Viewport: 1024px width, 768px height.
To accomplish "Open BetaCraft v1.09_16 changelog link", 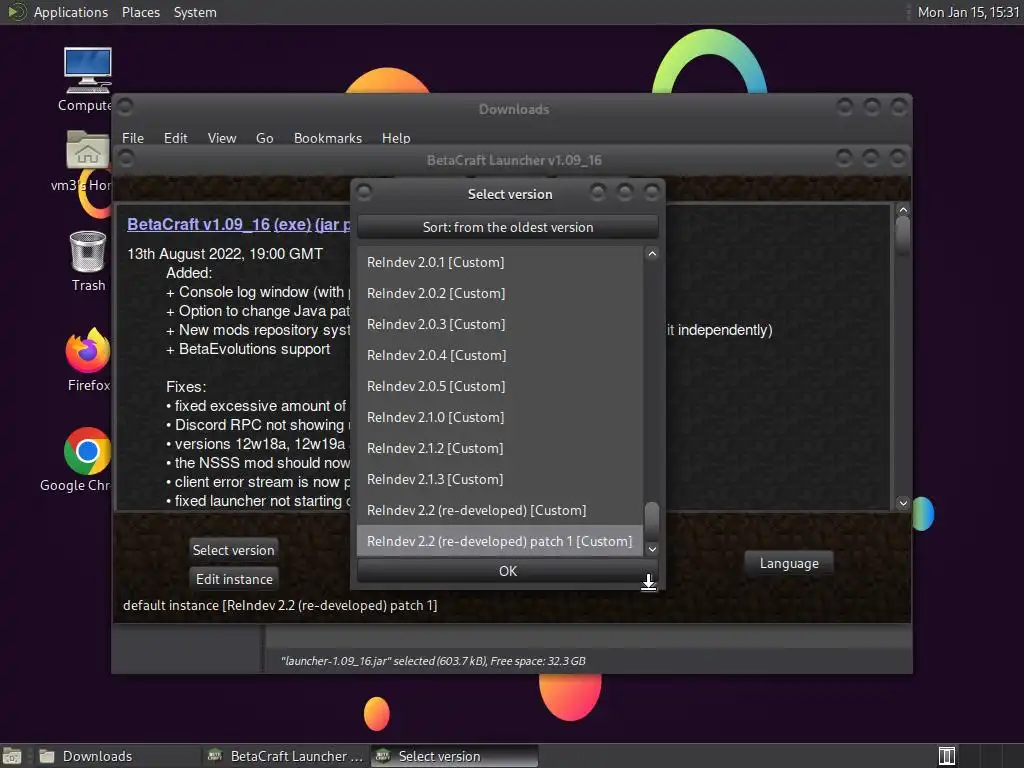I will click(199, 224).
